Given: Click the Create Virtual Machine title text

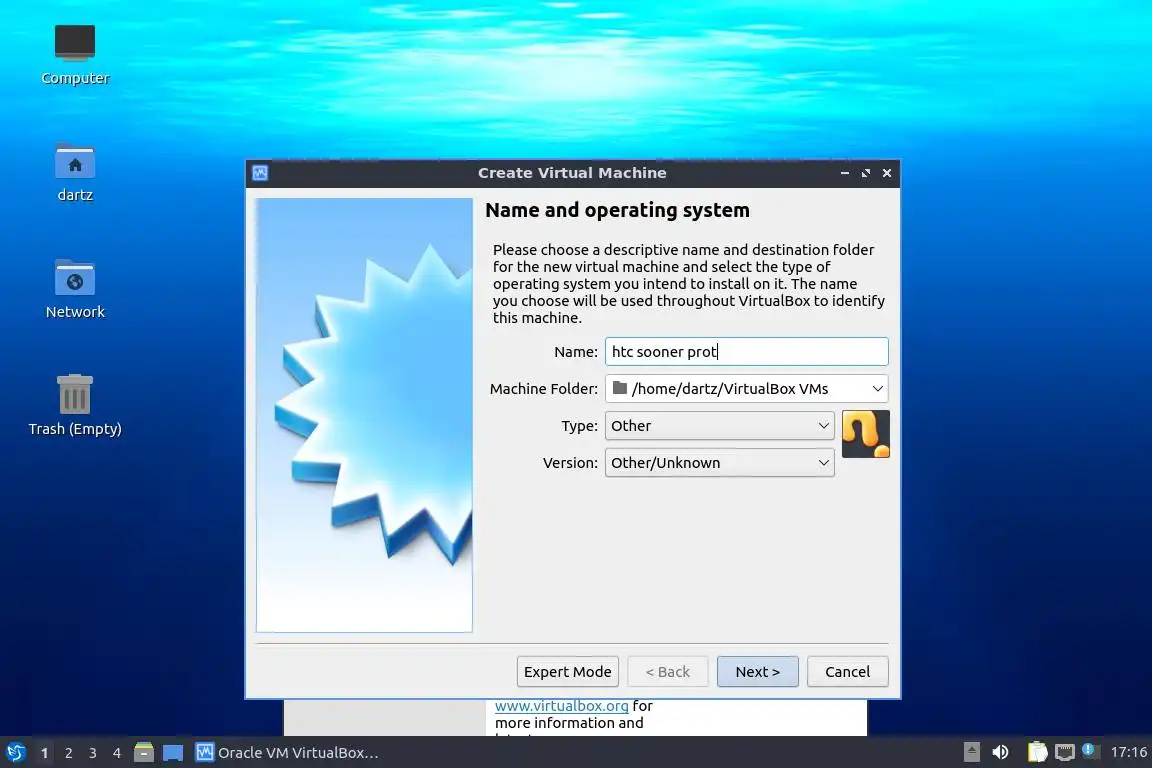Looking at the screenshot, I should pos(572,173).
